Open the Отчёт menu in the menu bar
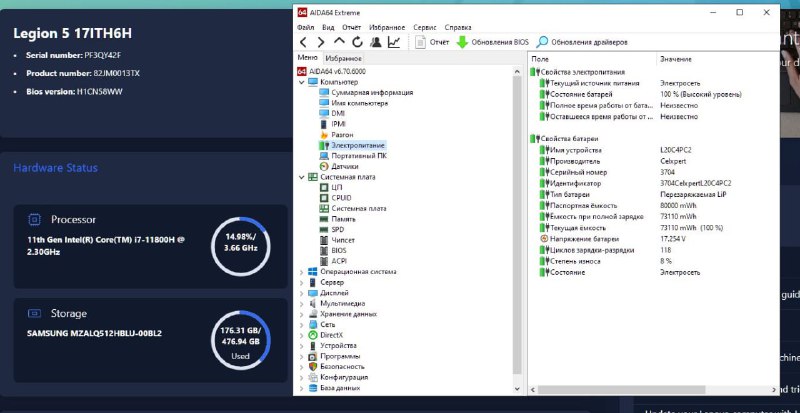The height and width of the screenshot is (413, 800). [352, 28]
